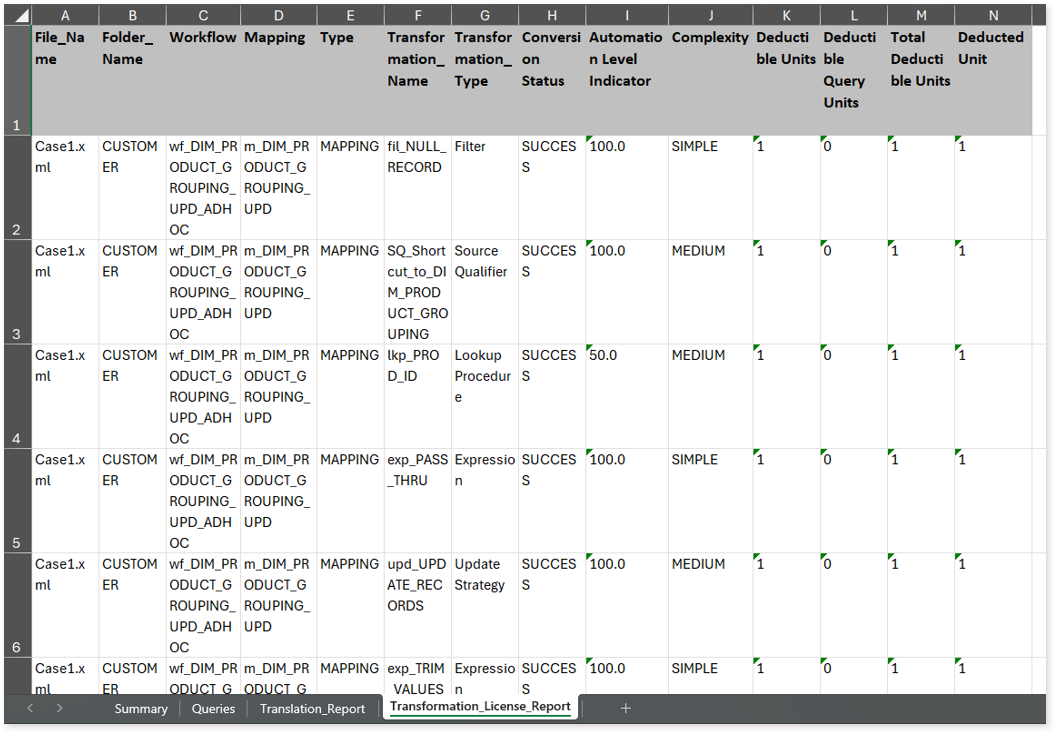Select column K header

[787, 15]
